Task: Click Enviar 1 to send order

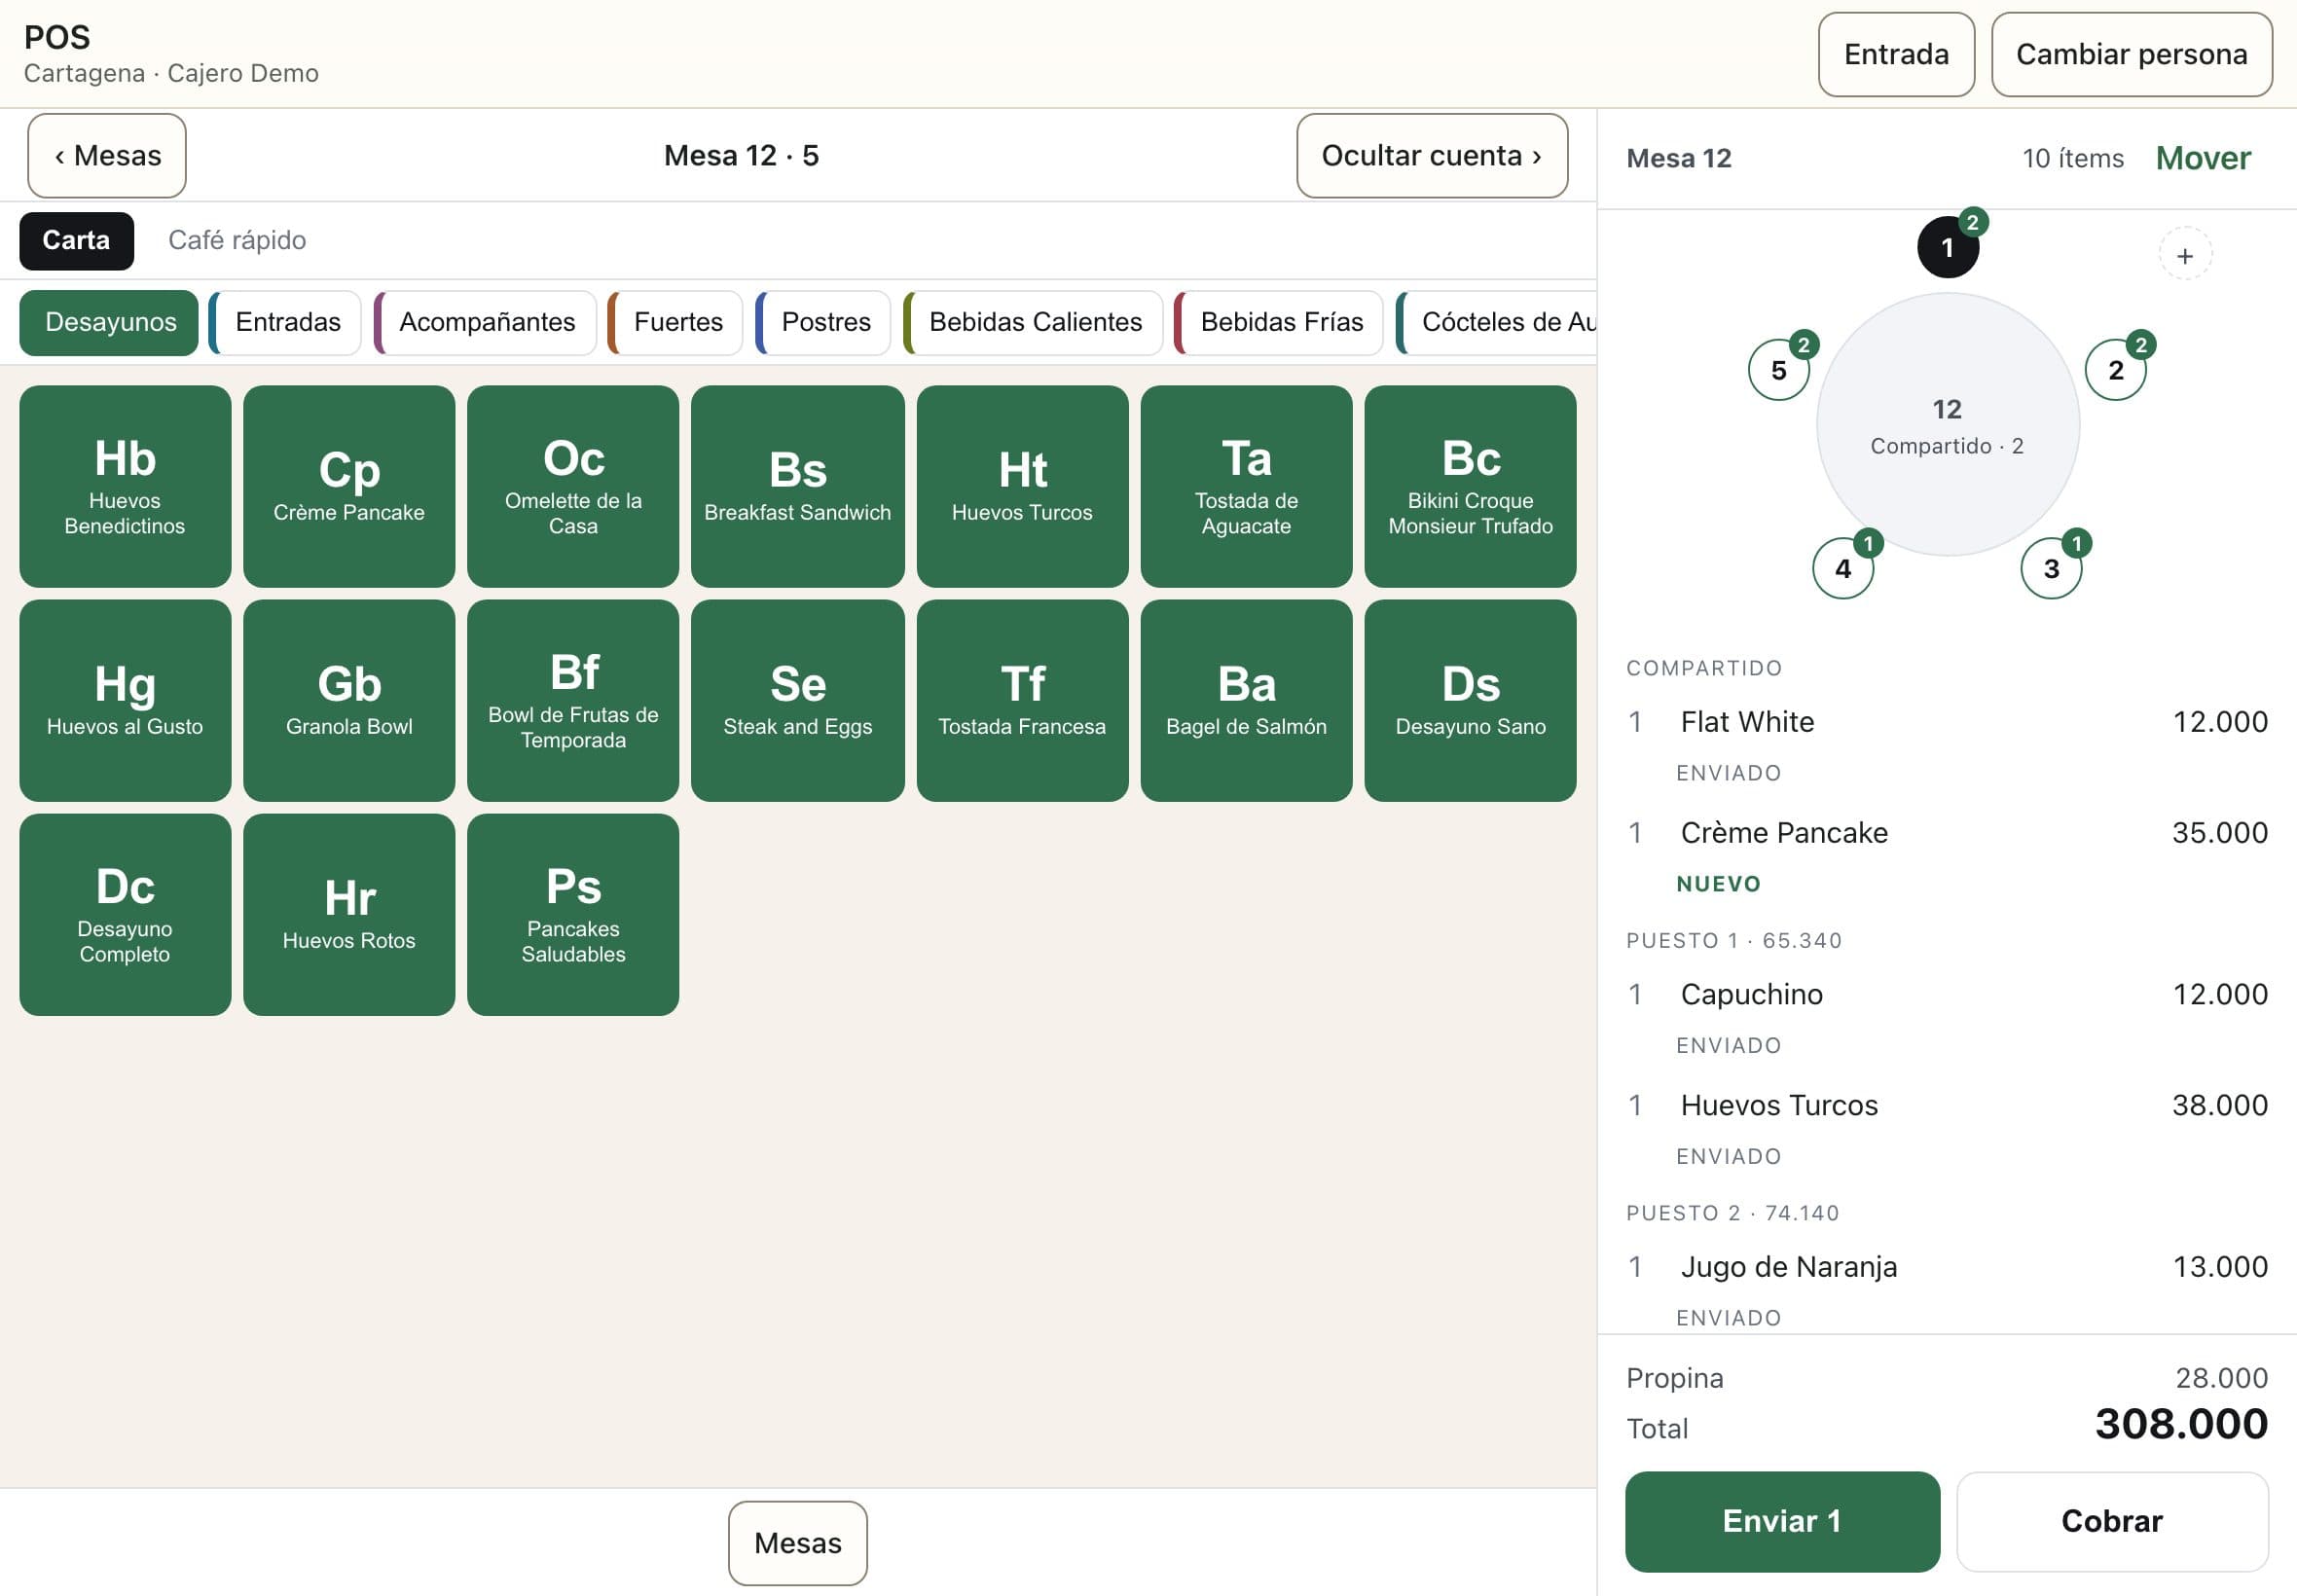Action: click(1781, 1521)
